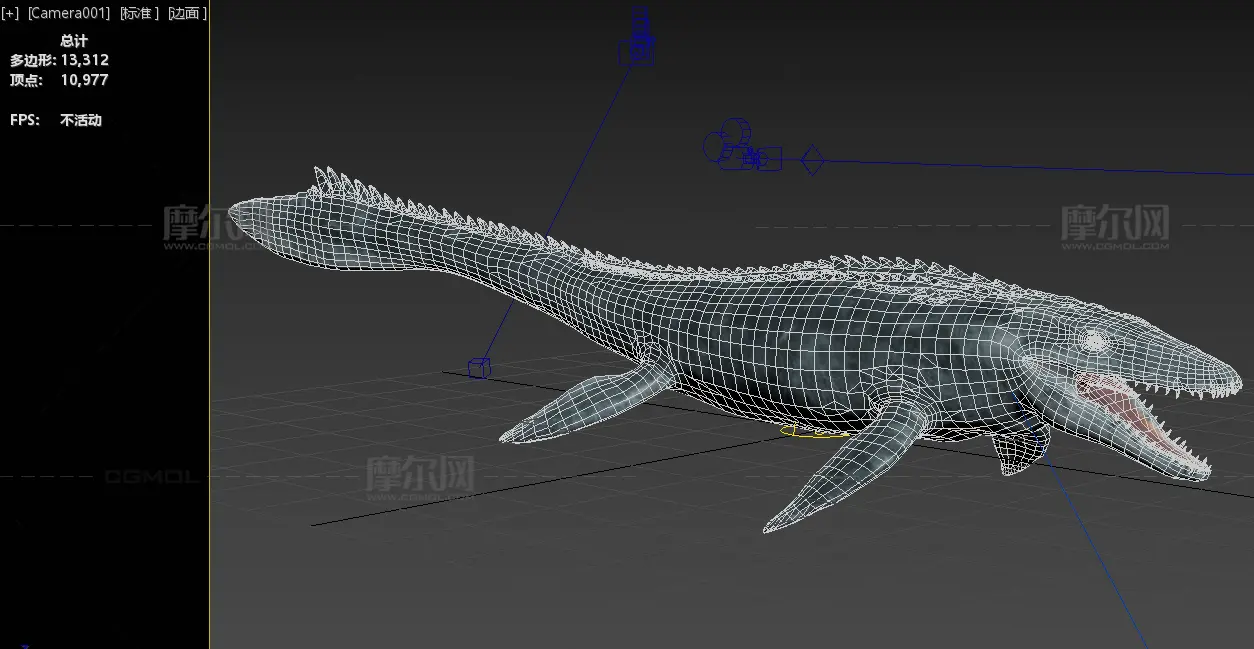Open the Camera001 viewport label menu

tap(68, 13)
